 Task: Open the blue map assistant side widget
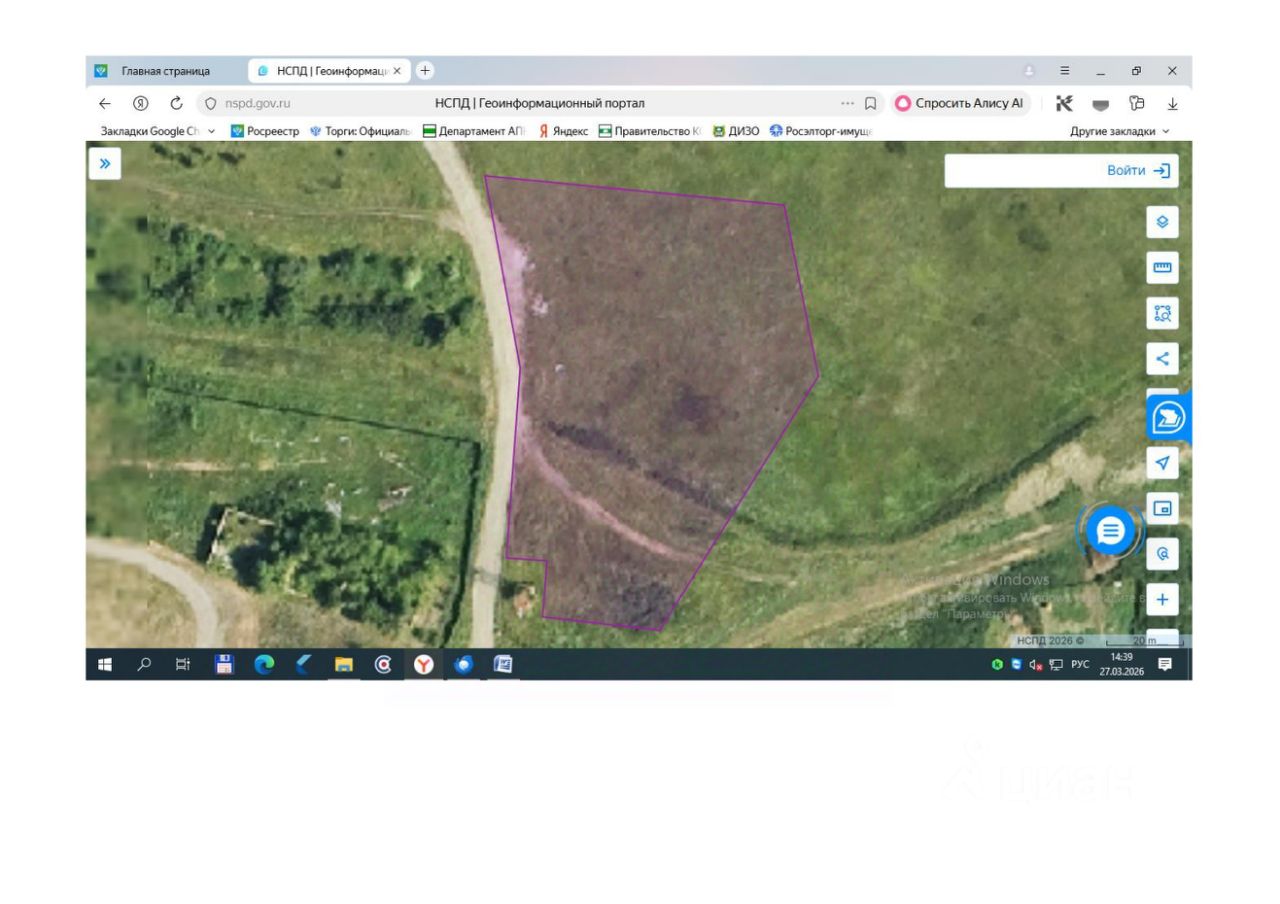(1169, 418)
